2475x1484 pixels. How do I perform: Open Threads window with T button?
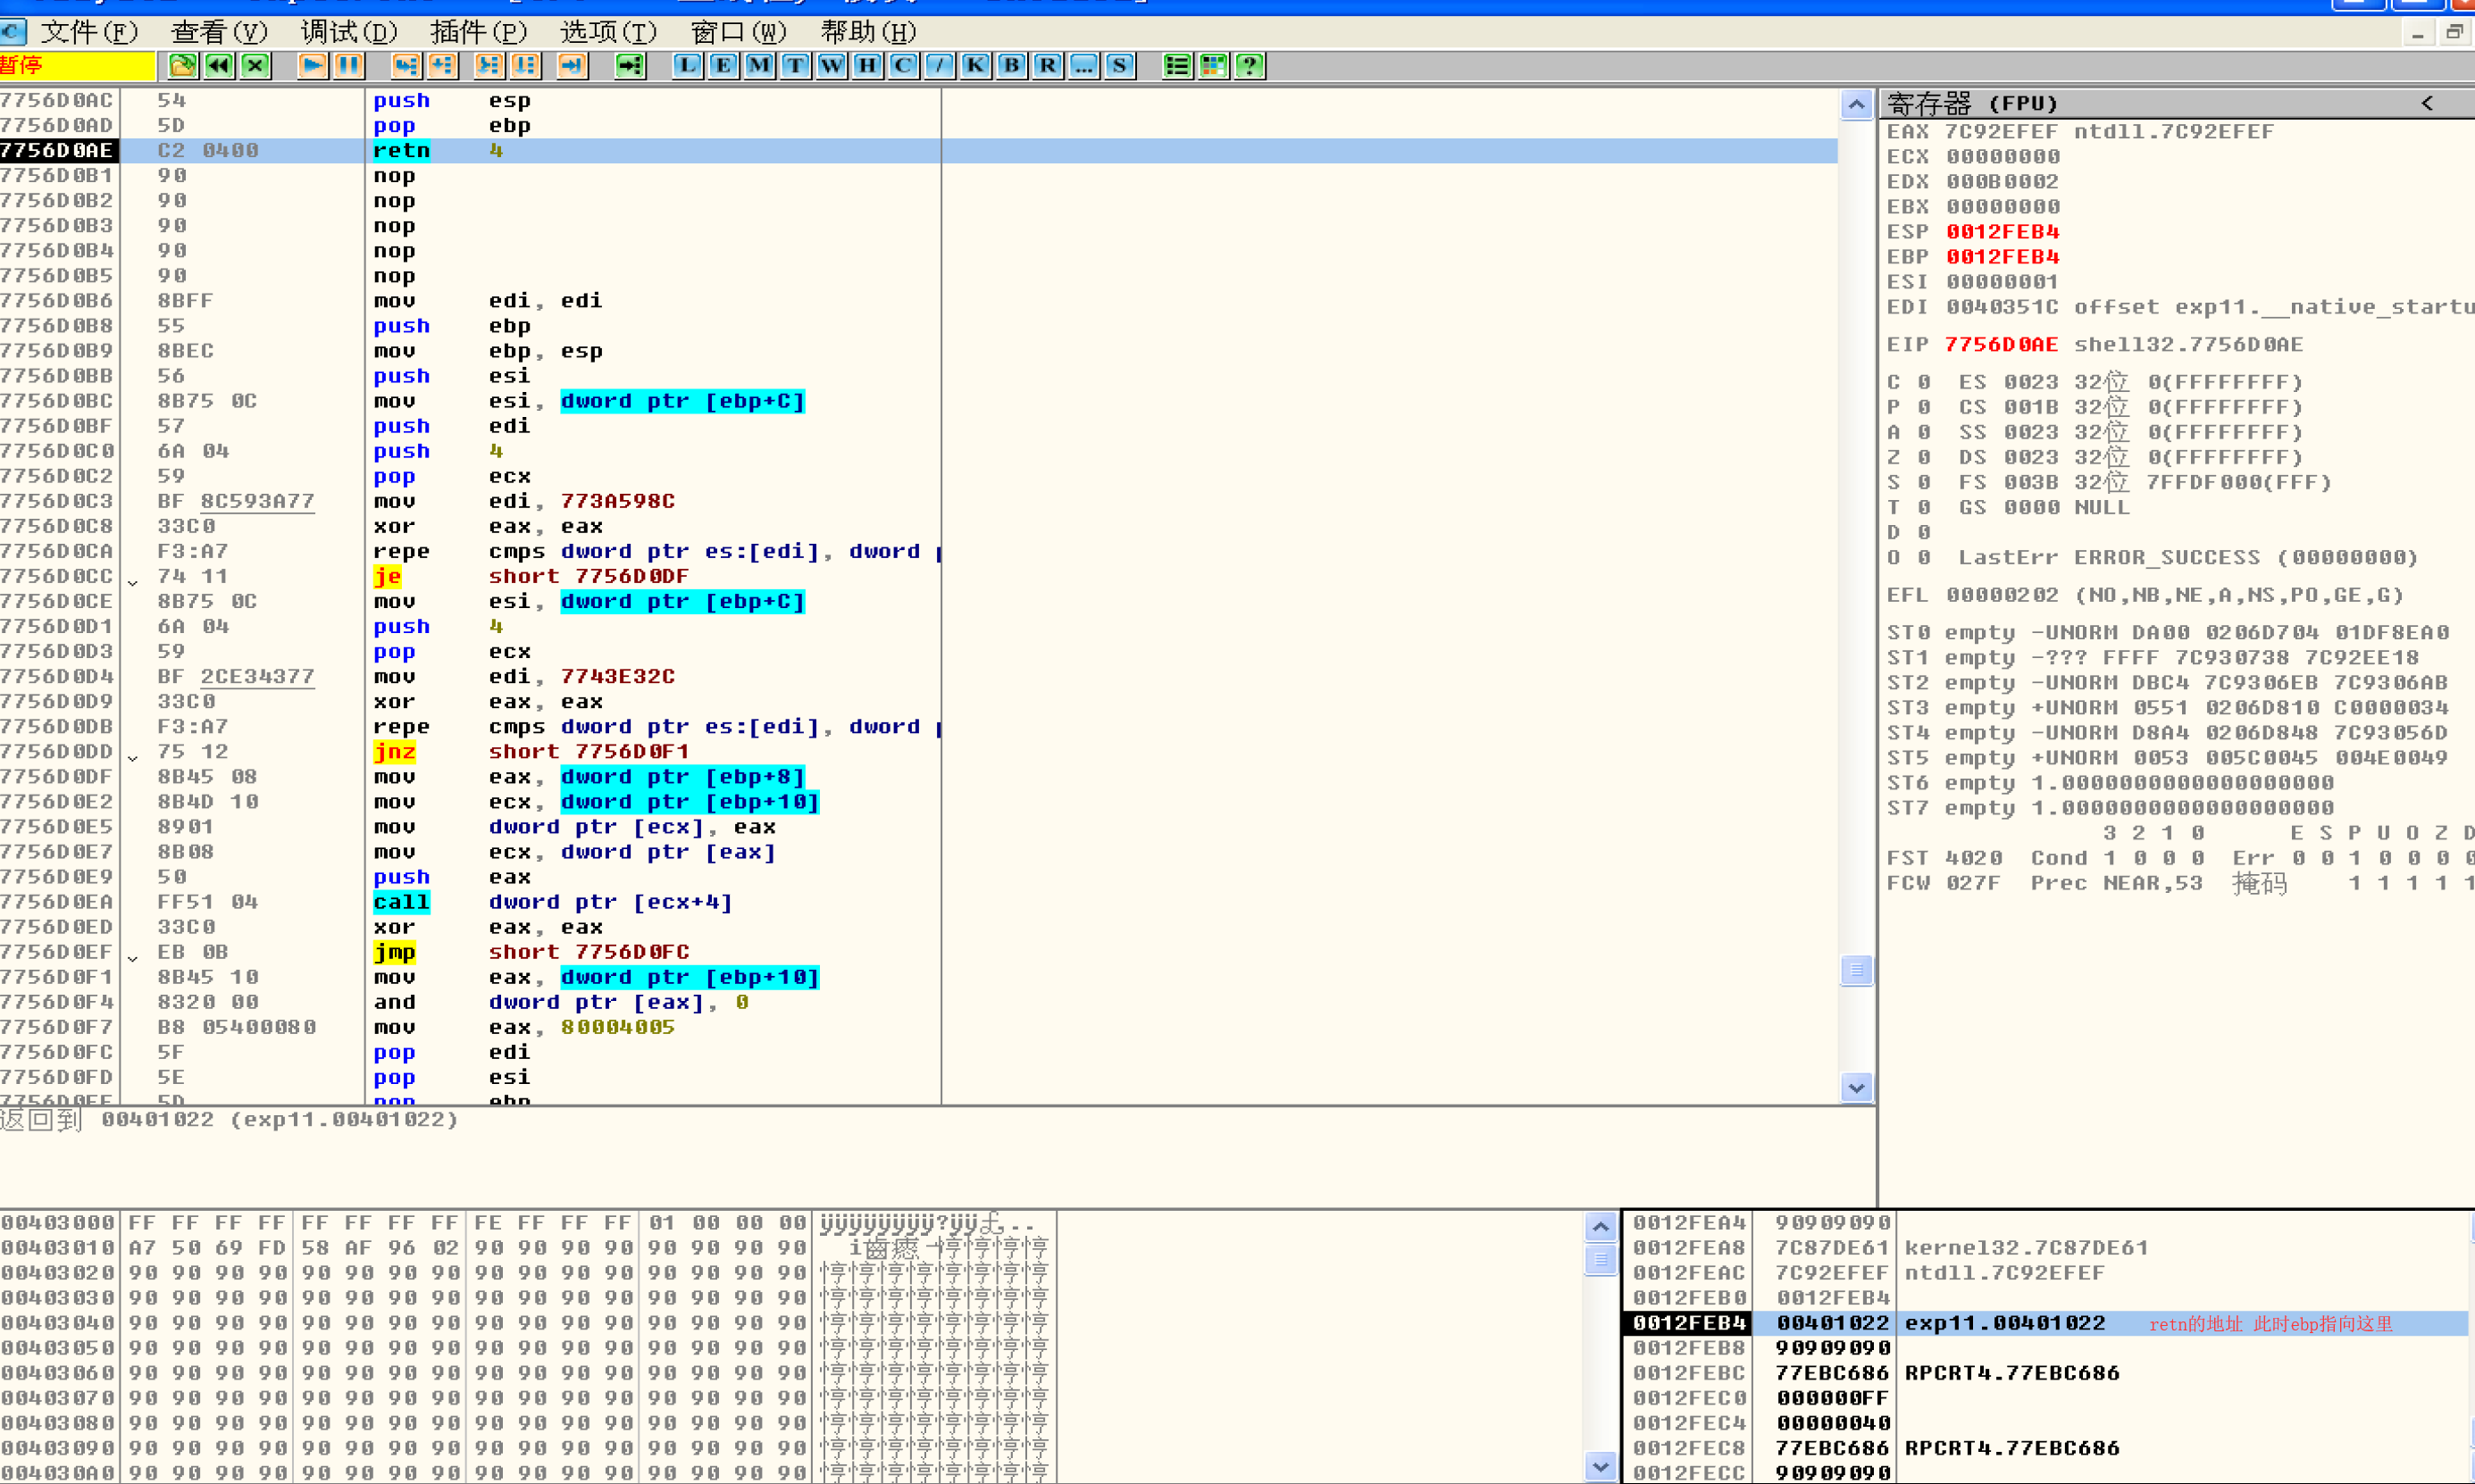coord(795,66)
